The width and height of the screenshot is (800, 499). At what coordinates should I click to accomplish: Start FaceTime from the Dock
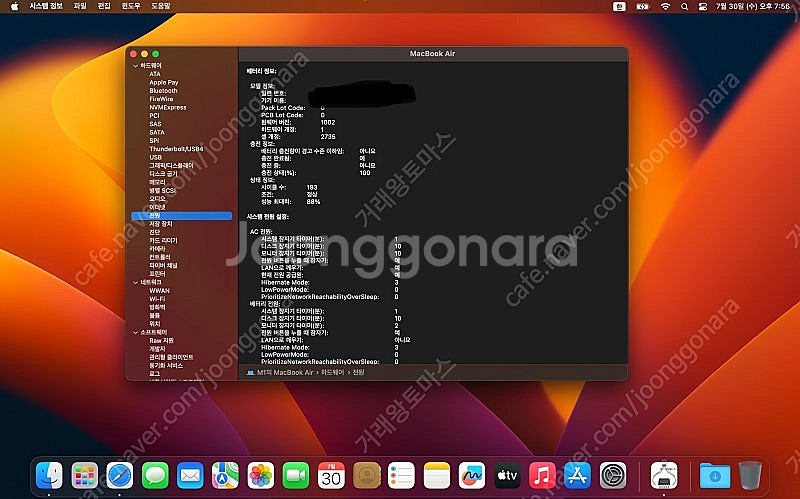click(296, 476)
